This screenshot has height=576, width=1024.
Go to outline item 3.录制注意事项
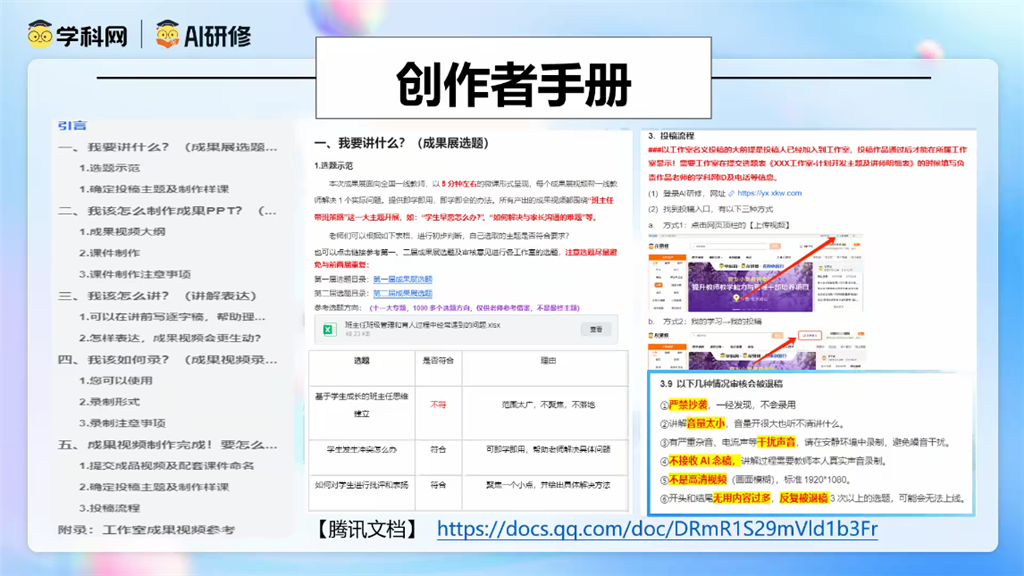pyautogui.click(x=122, y=423)
